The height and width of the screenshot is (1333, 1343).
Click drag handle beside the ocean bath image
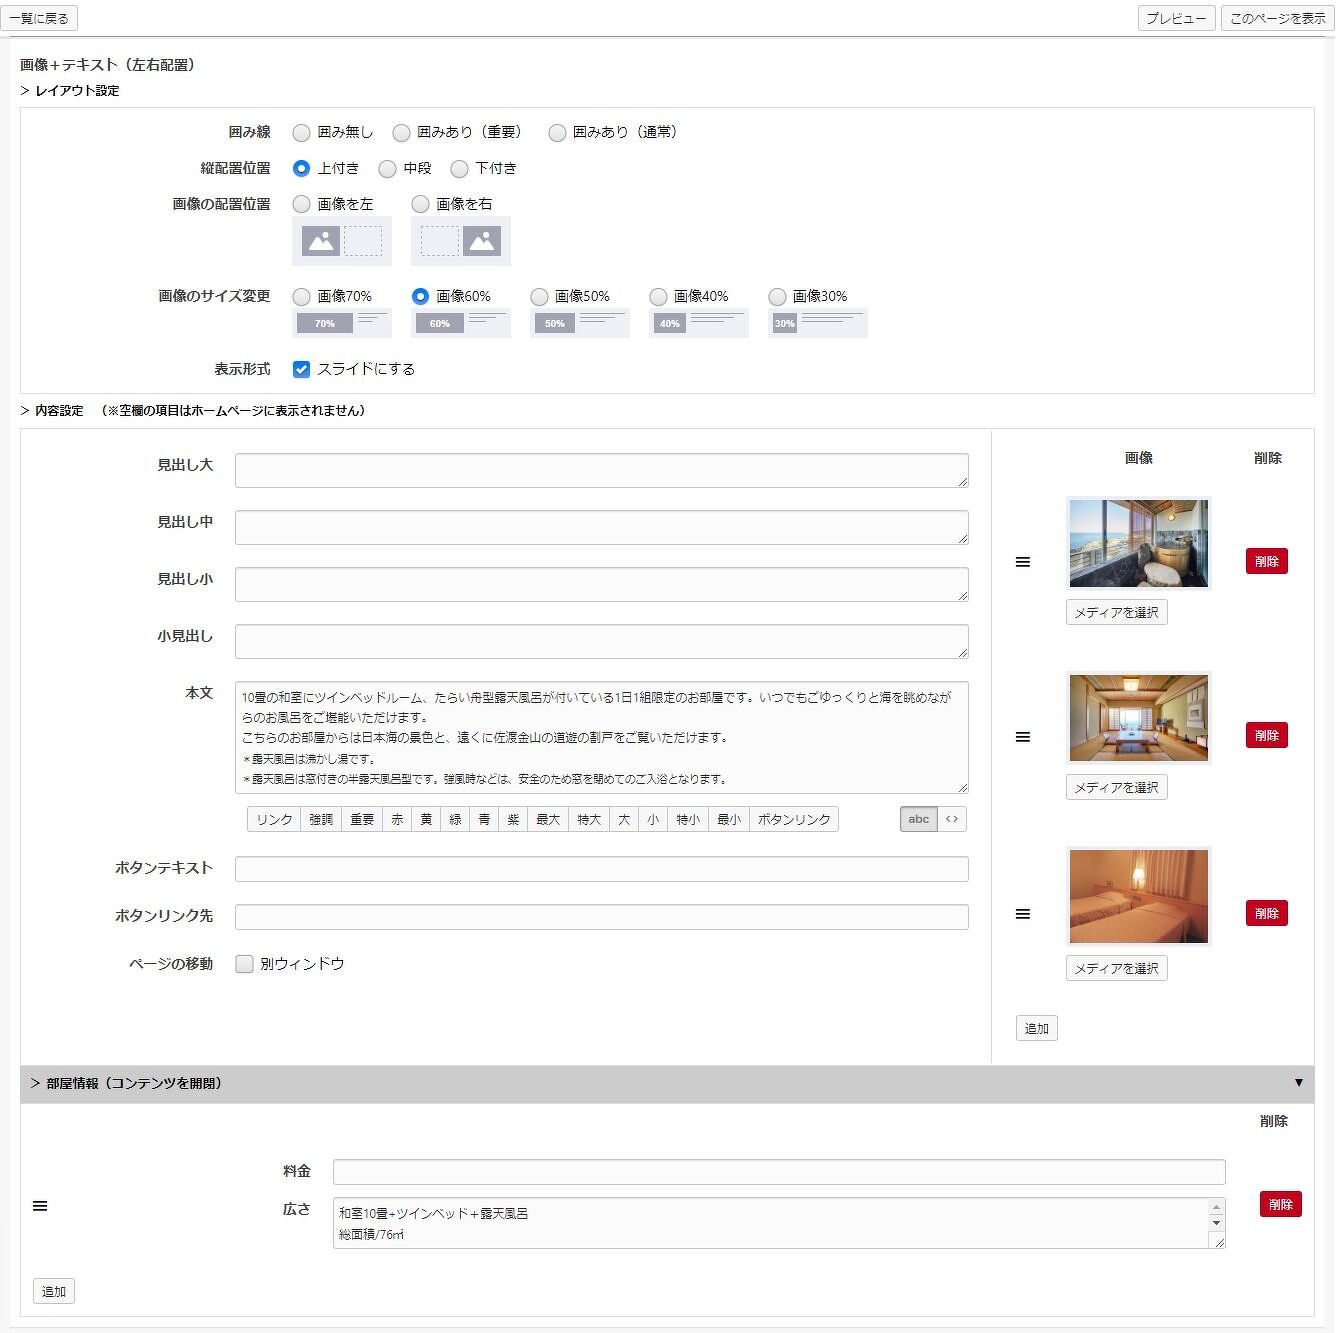(1022, 562)
